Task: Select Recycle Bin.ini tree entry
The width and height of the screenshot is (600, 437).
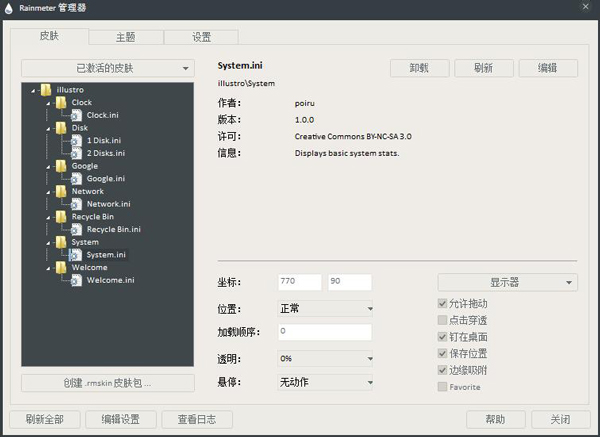Action: (x=114, y=229)
